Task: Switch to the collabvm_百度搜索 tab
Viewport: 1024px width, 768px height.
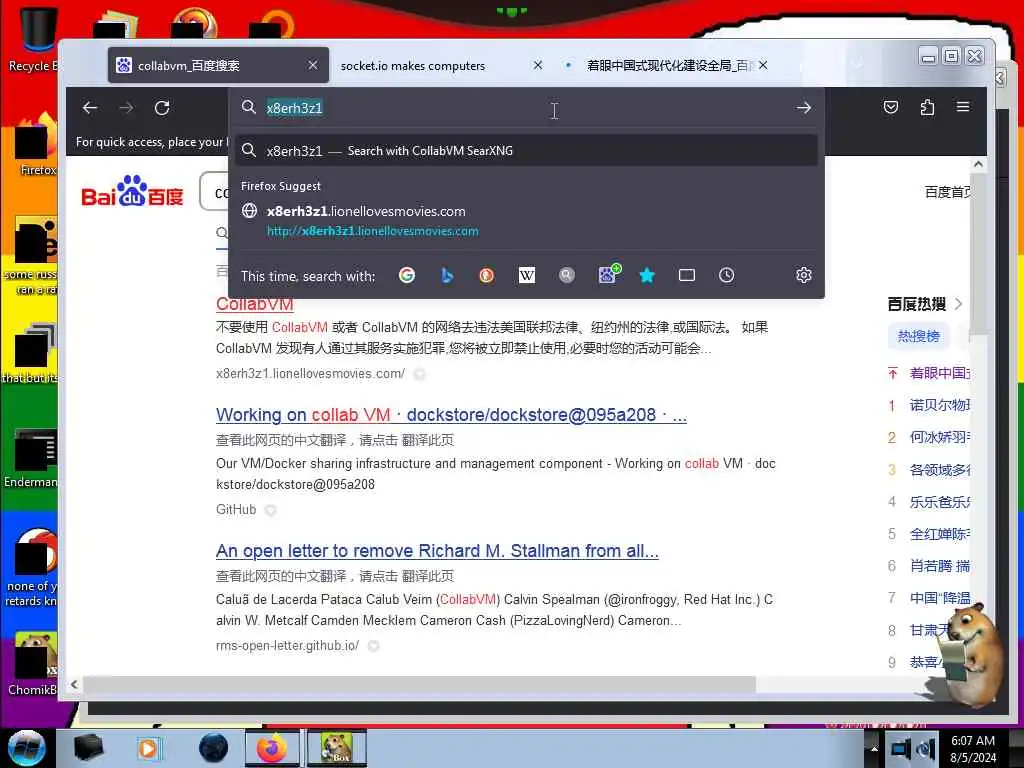Action: point(218,65)
